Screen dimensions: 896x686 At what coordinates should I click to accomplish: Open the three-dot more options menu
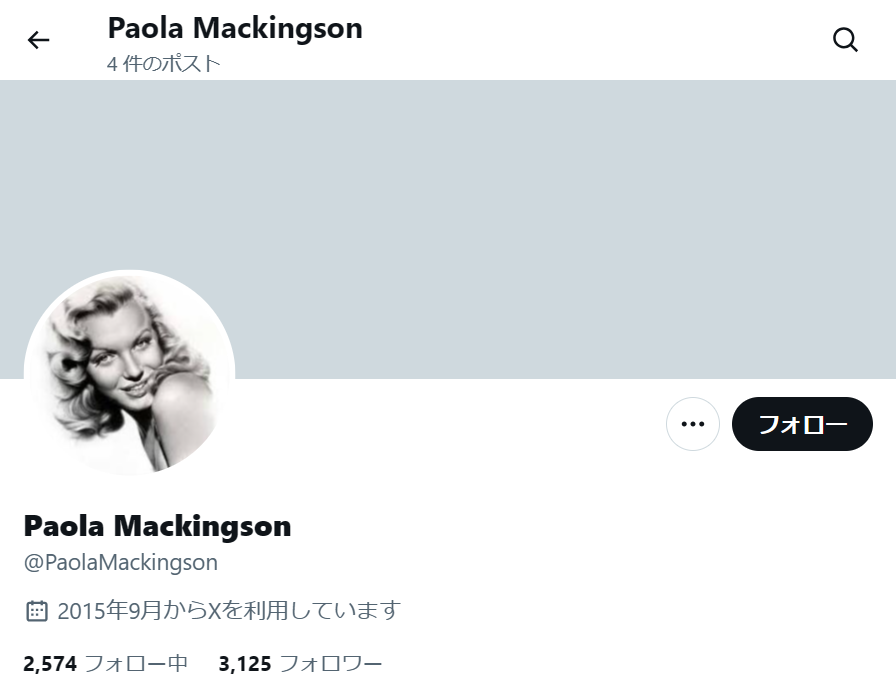coord(693,424)
